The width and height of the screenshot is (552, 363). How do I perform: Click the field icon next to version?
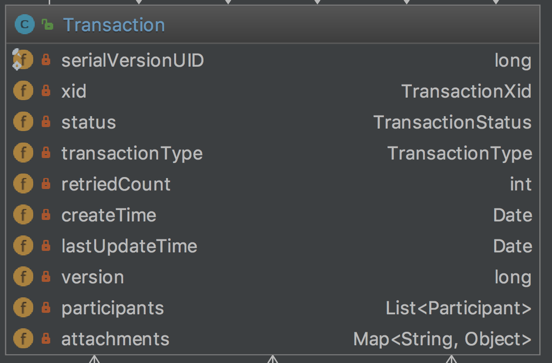point(23,277)
